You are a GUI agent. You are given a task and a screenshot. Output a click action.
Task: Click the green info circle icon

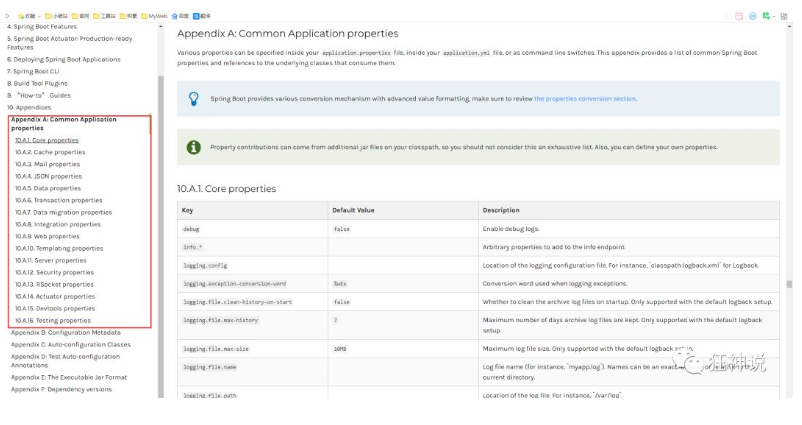pyautogui.click(x=194, y=147)
